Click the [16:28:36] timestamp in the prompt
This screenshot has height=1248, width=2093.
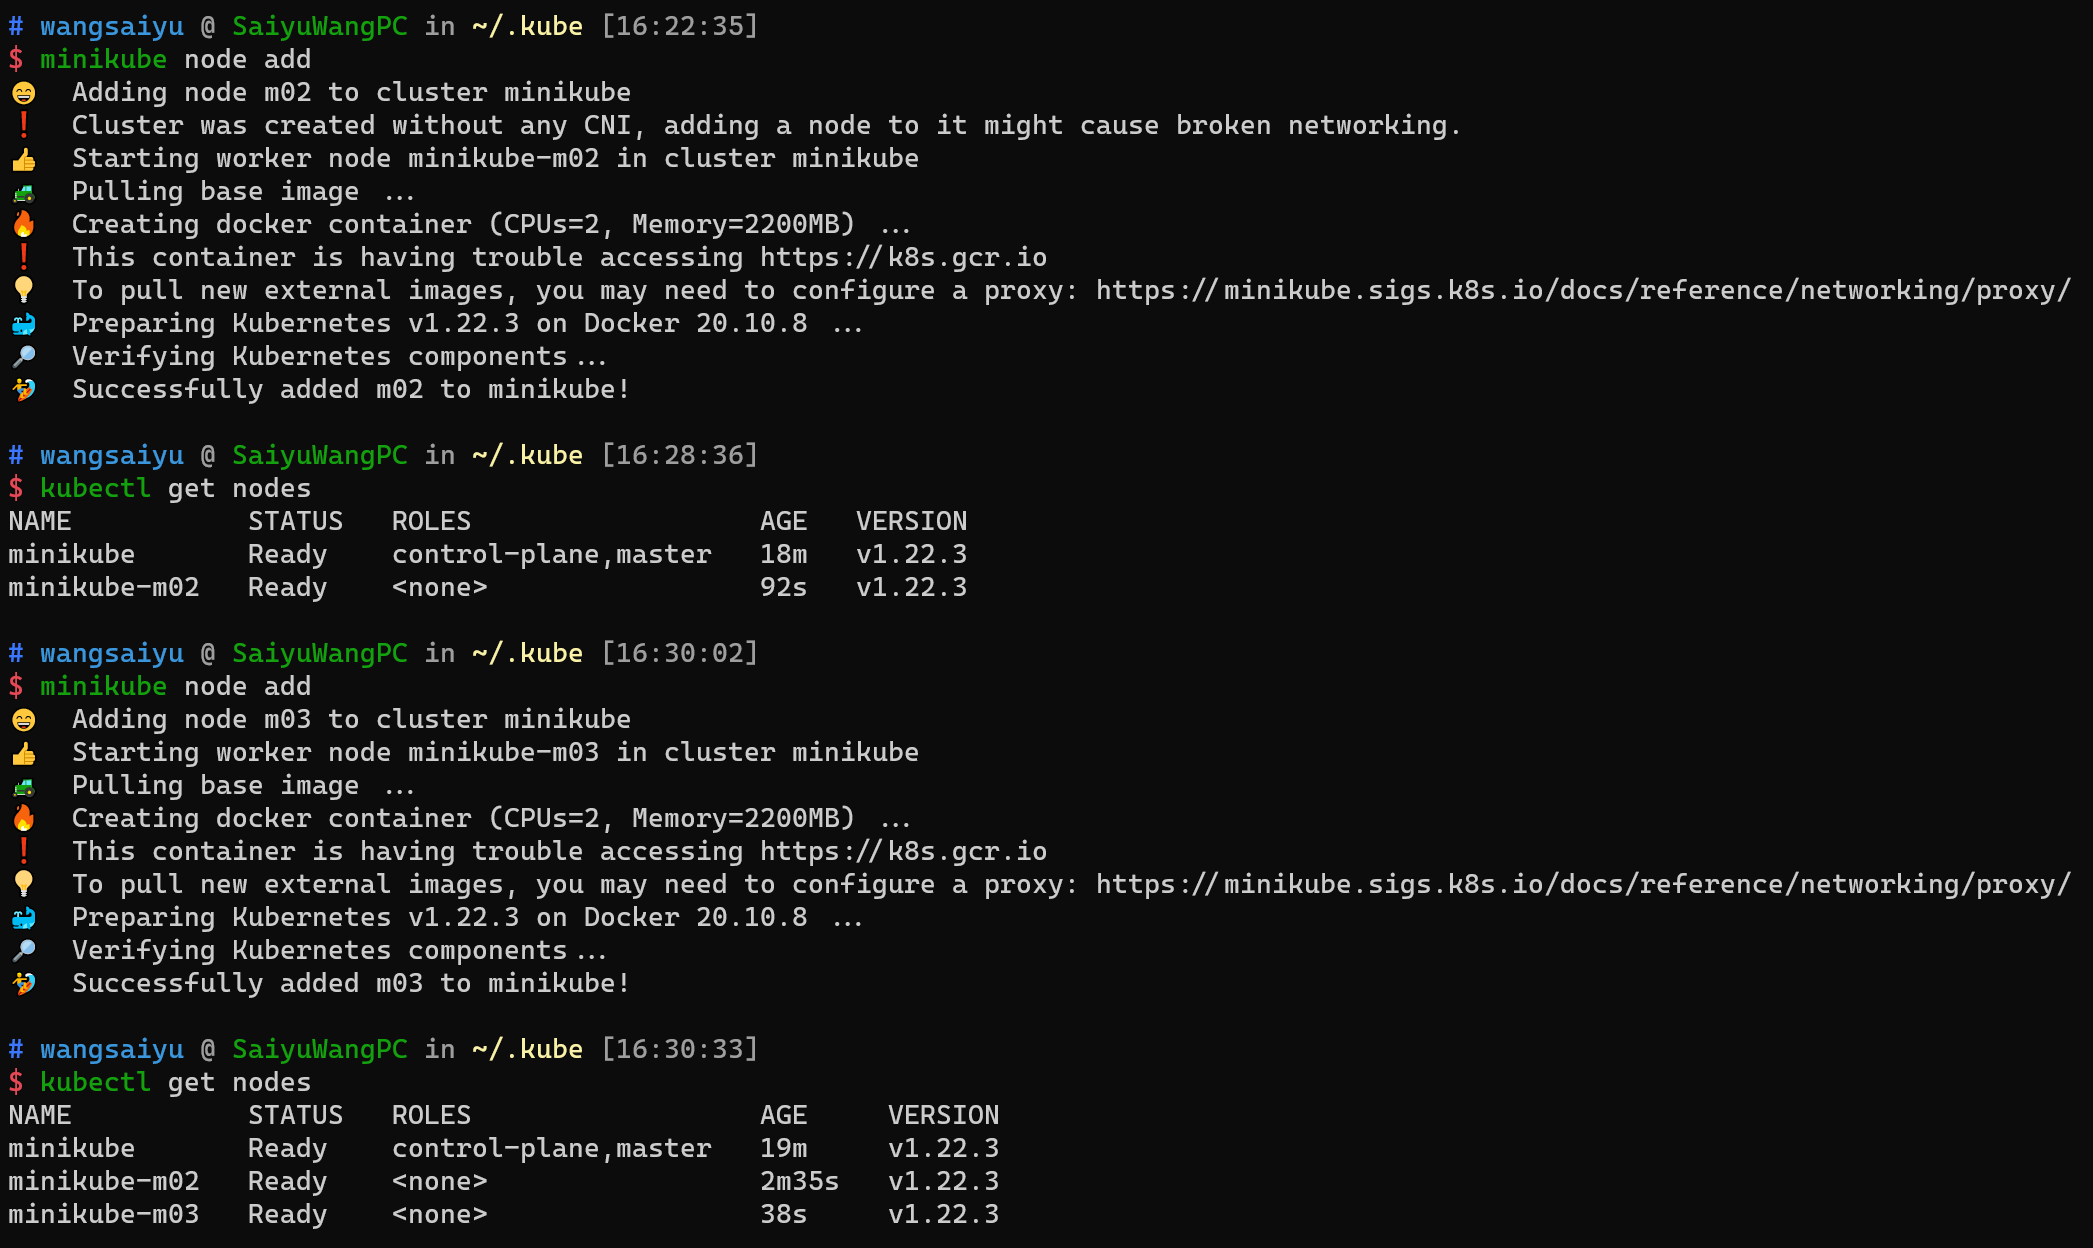tap(679, 456)
